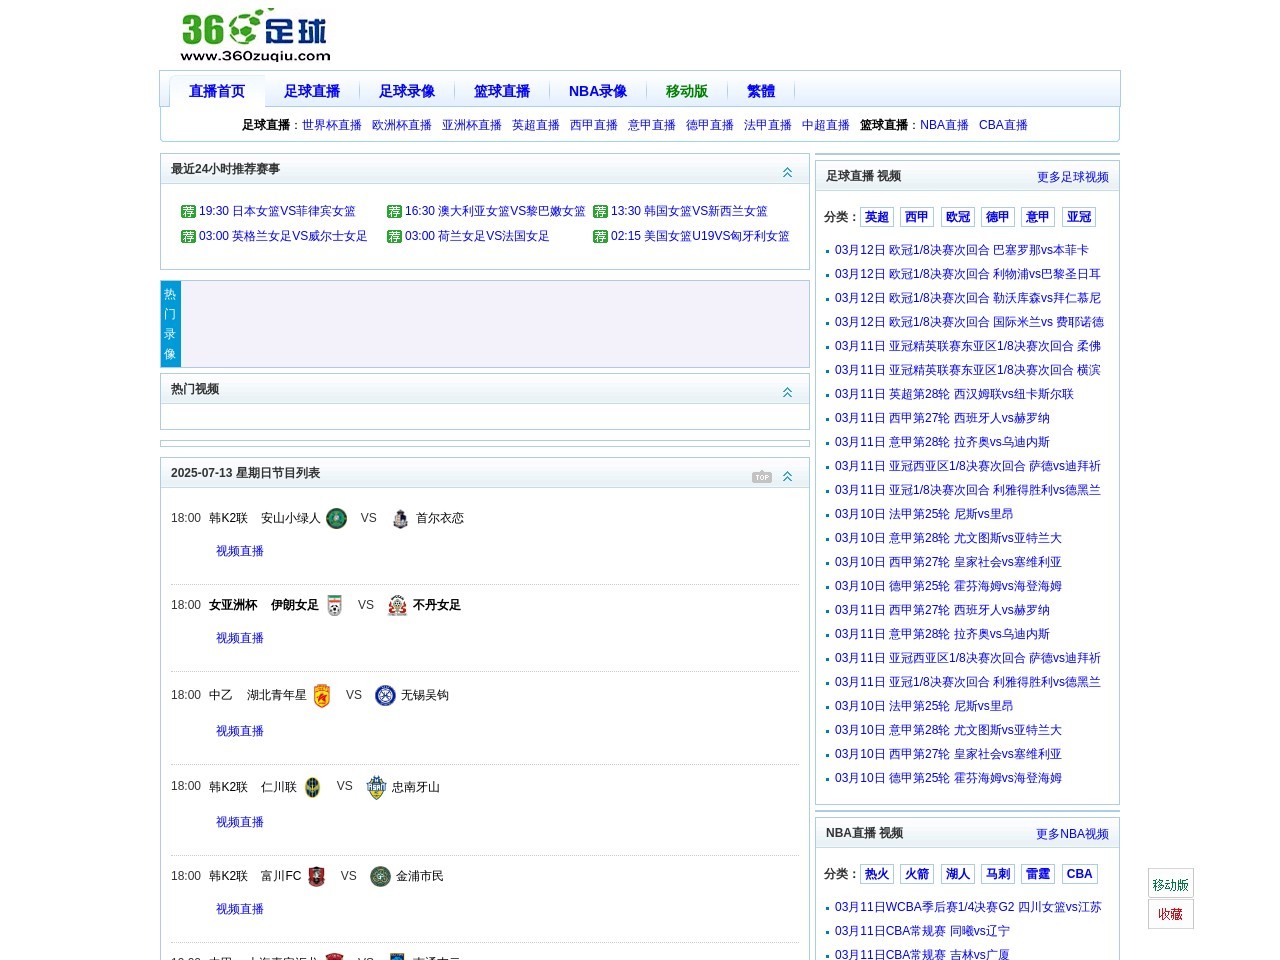Open the NBA录像 menu item

point(597,90)
